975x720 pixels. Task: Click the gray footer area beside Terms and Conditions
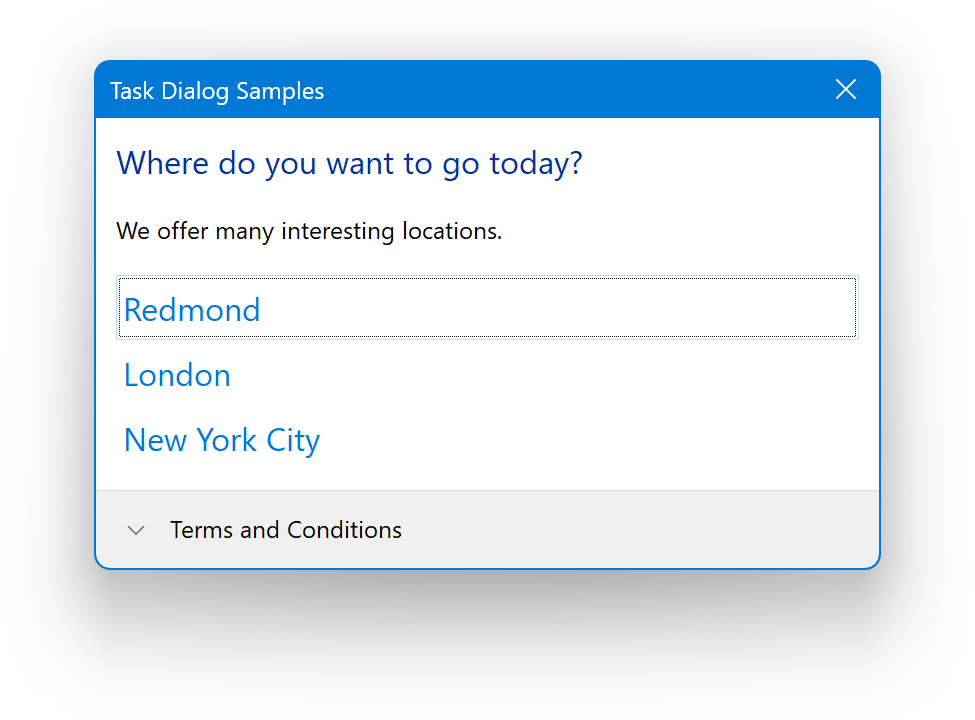pos(640,530)
